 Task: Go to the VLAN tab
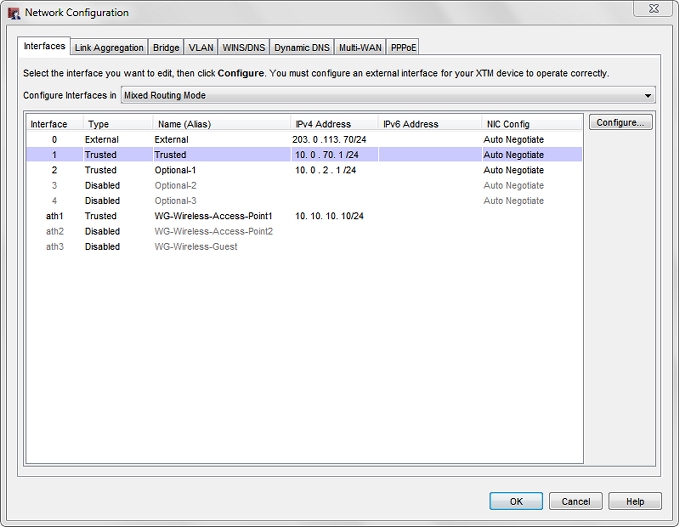[201, 48]
